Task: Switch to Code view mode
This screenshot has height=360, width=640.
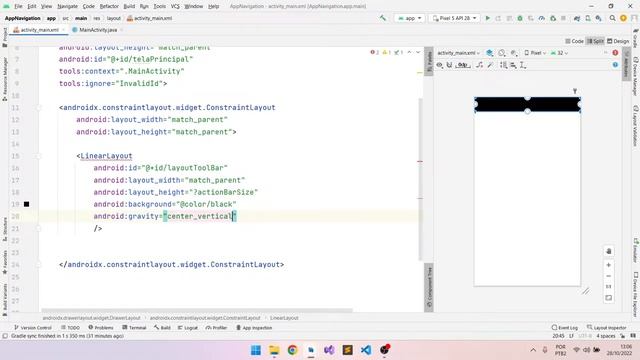Action: [575, 41]
